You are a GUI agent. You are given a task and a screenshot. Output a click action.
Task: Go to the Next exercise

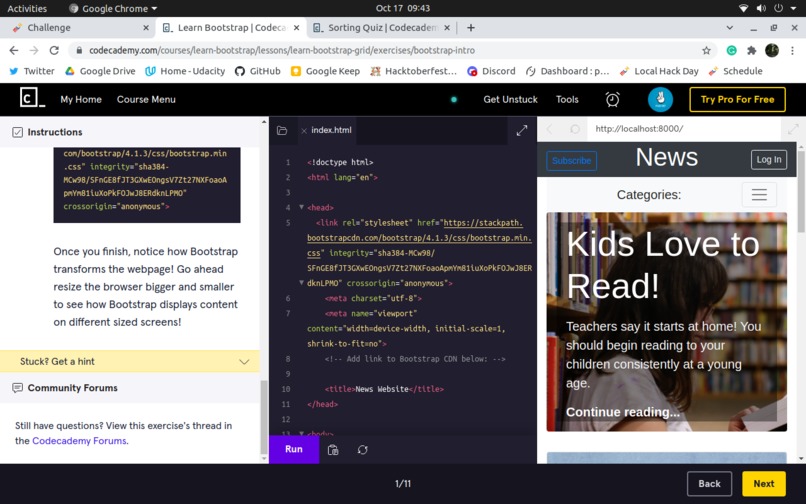point(763,483)
